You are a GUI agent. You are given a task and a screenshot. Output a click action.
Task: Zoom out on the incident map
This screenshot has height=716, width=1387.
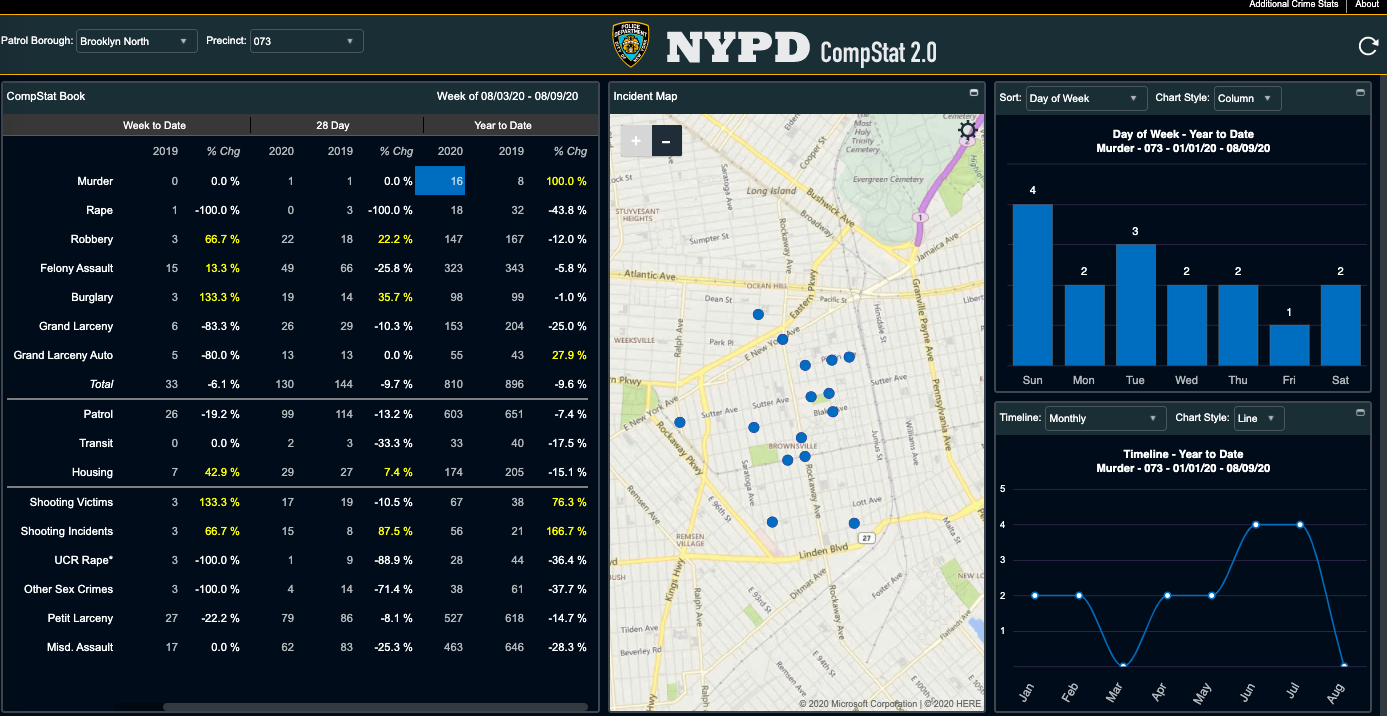tap(667, 141)
